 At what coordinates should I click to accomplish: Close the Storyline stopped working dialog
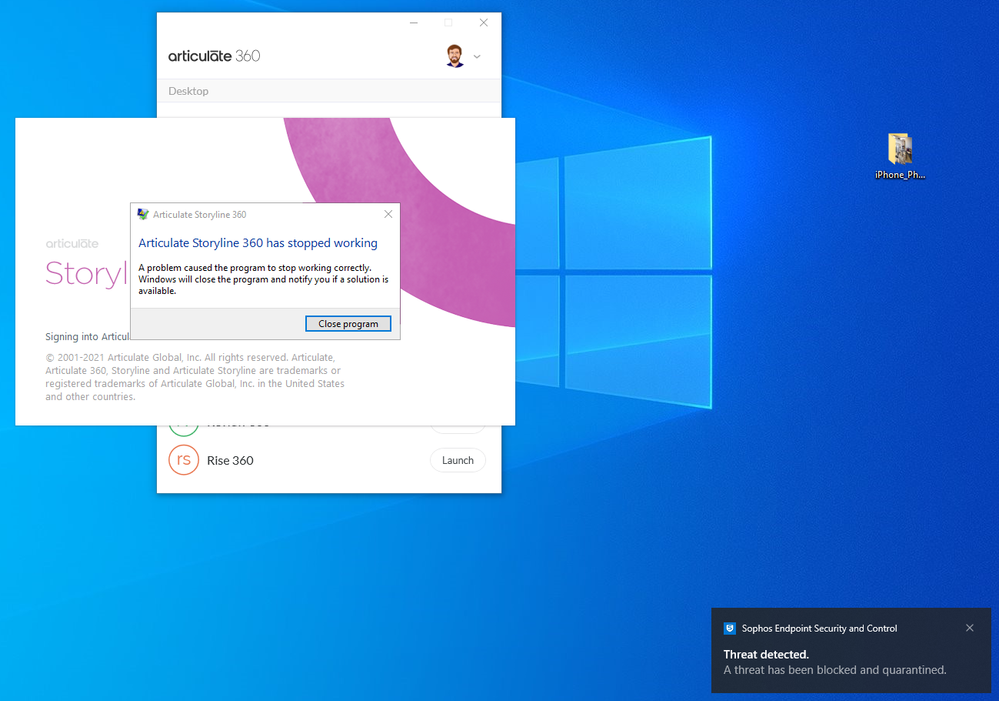pos(388,214)
